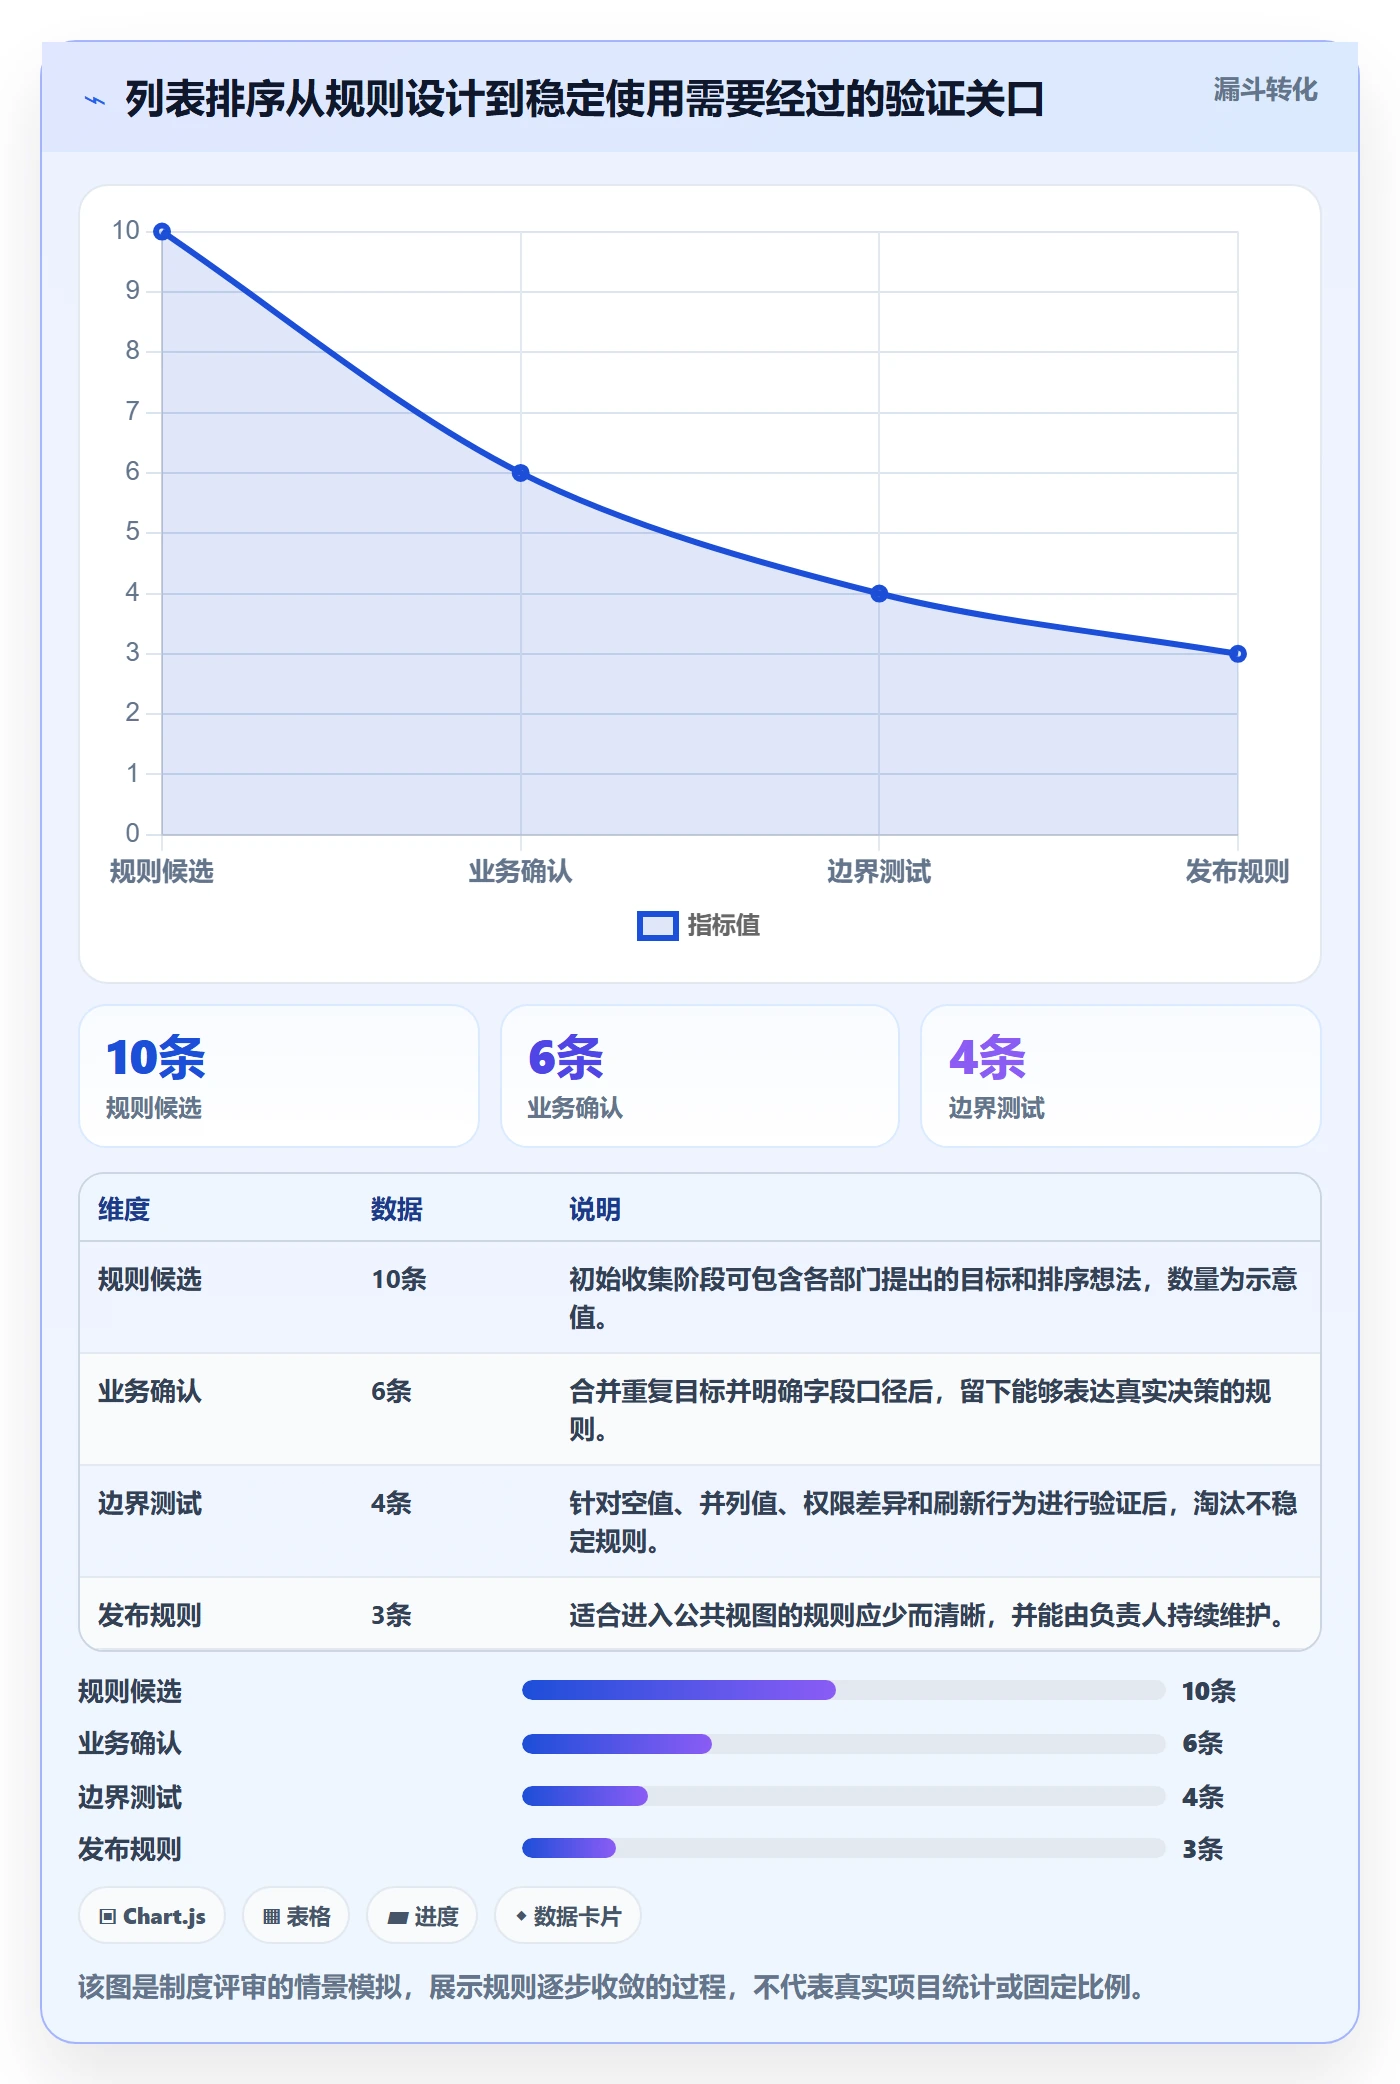Click the 业务确认 x-axis label
This screenshot has height=2084, width=1400.
521,872
